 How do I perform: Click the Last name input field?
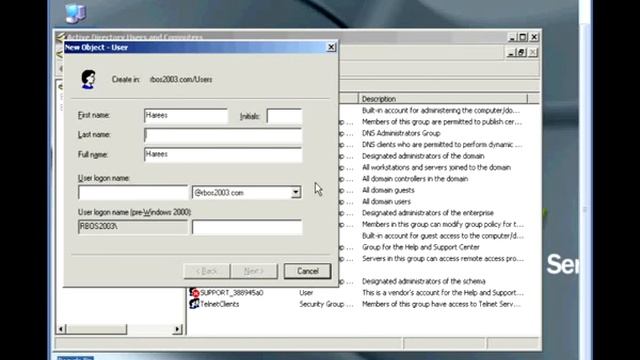point(223,135)
